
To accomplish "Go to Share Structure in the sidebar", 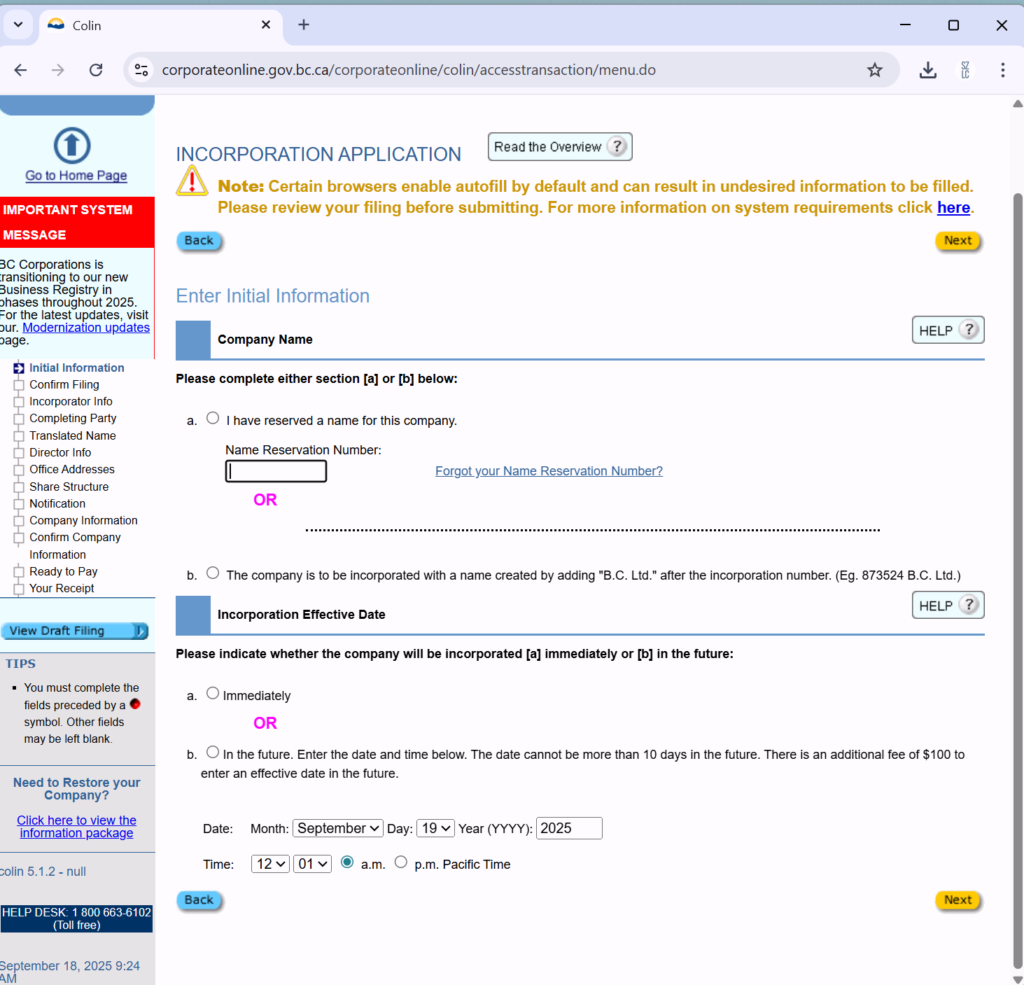I will 69,487.
